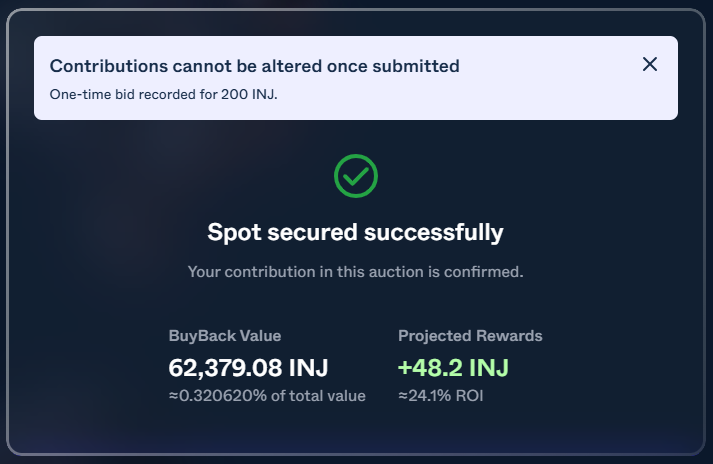Select the green +48.2 INJ rewards figure
Viewport: 713px width, 464px height.
point(453,367)
